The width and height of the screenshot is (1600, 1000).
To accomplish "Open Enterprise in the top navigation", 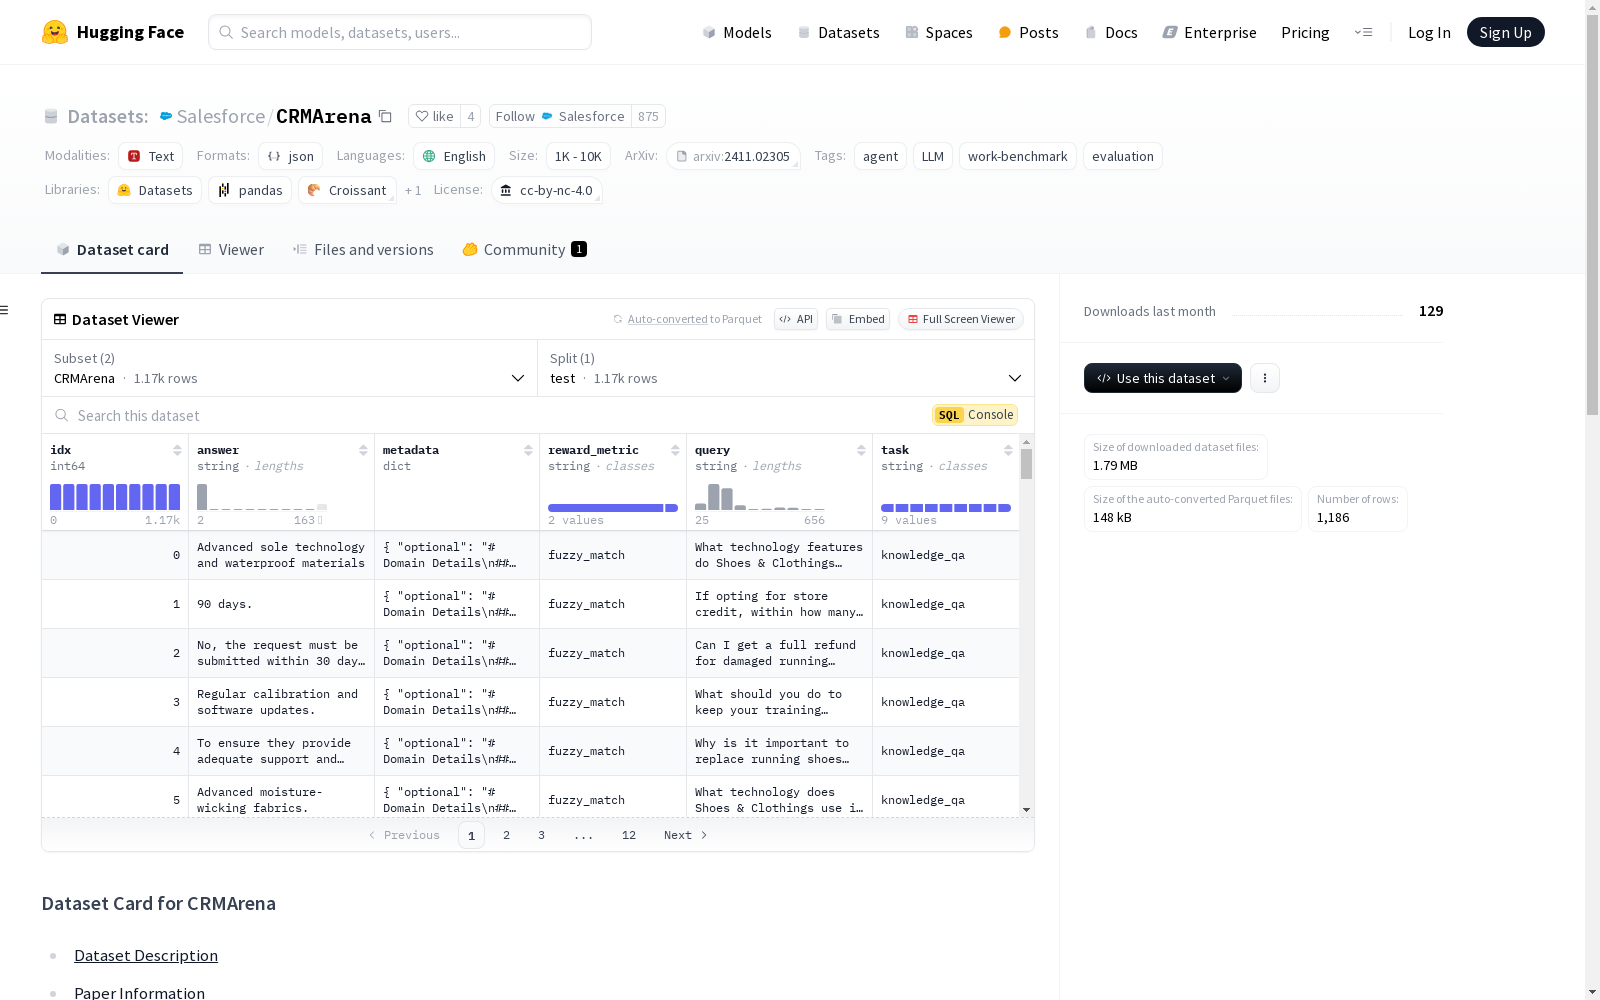I will [x=1210, y=32].
